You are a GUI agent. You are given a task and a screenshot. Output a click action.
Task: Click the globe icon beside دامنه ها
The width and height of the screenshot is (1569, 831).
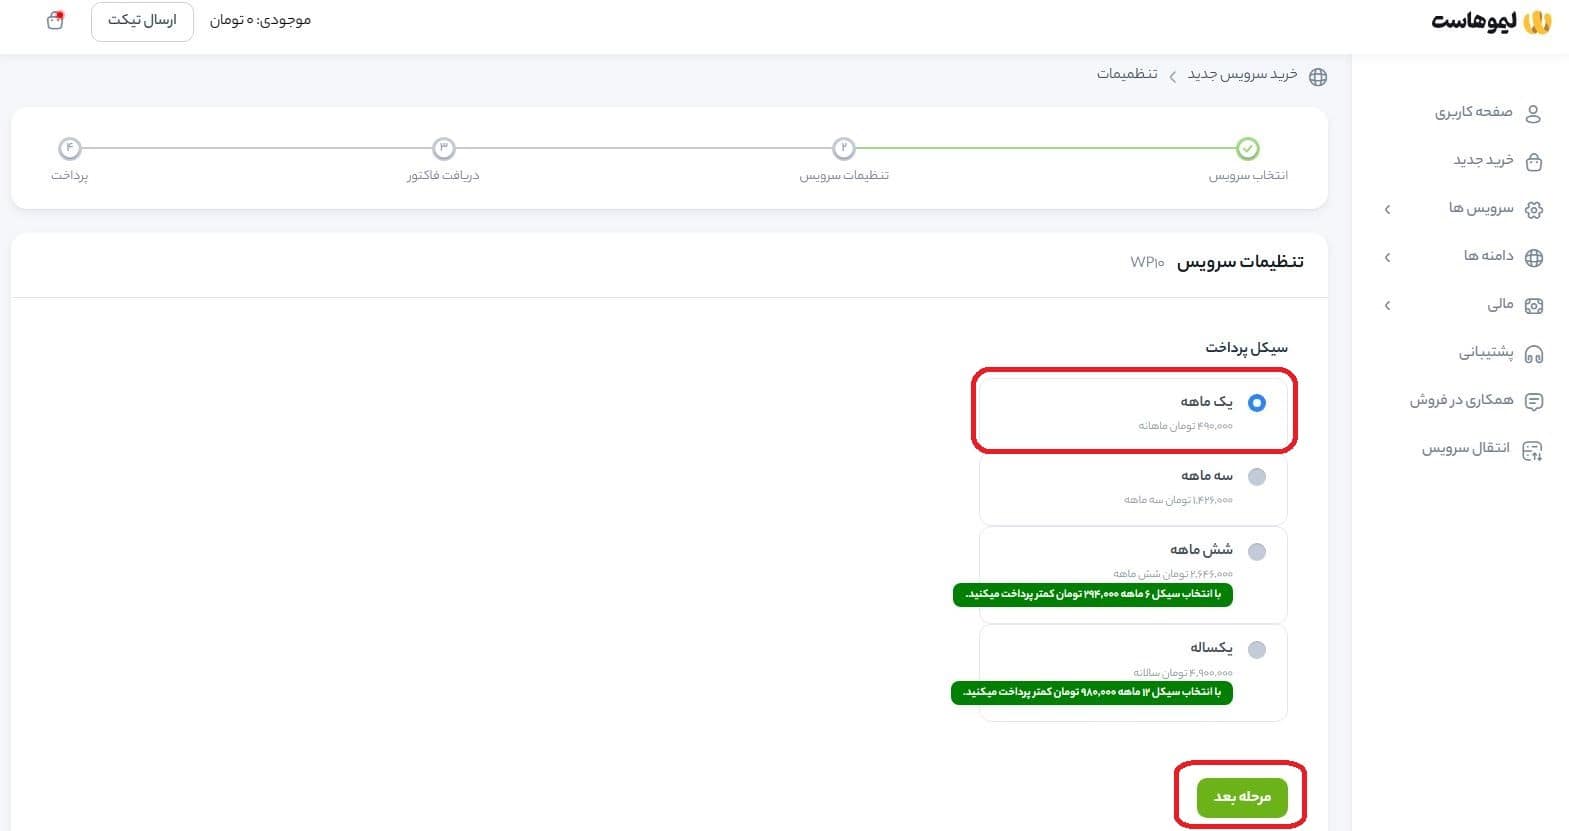point(1533,257)
